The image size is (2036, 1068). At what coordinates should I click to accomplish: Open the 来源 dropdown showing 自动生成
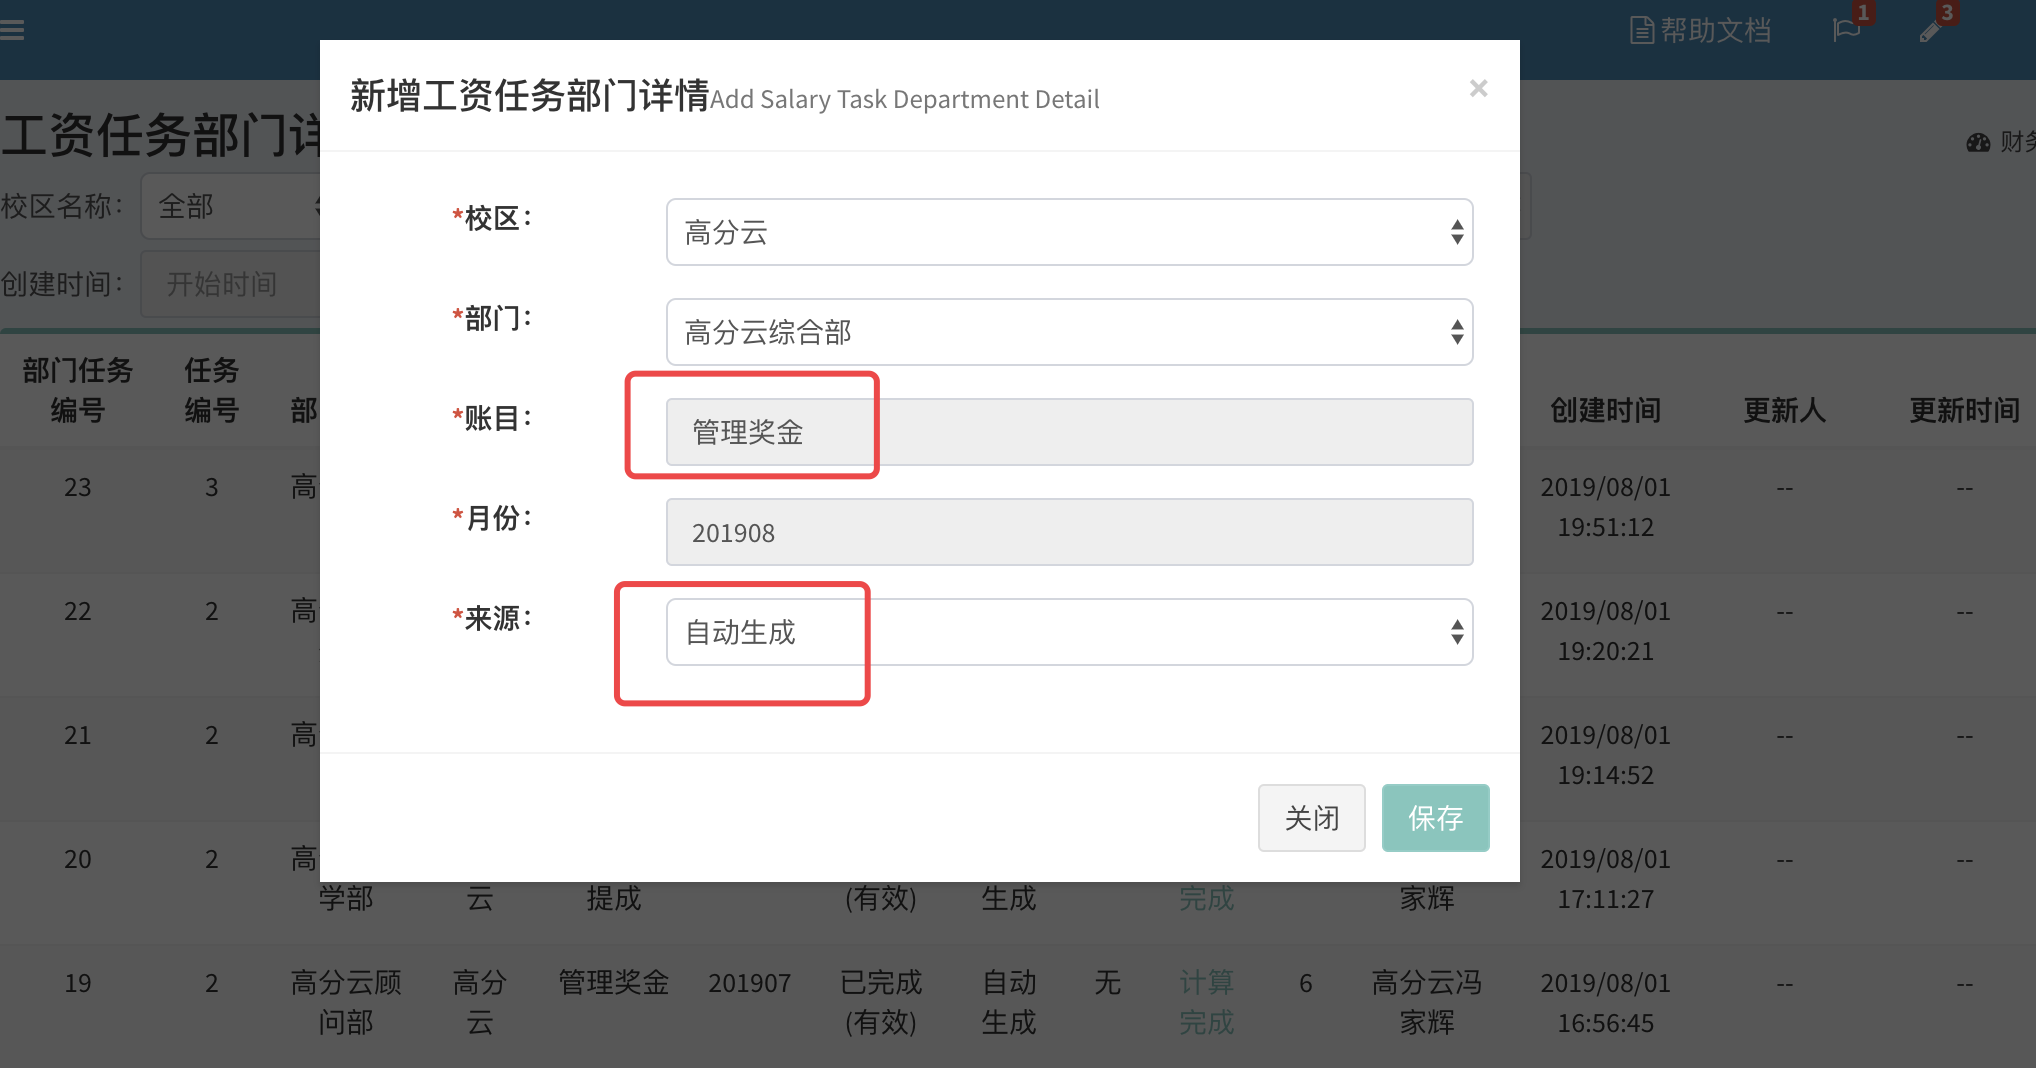coord(1069,633)
